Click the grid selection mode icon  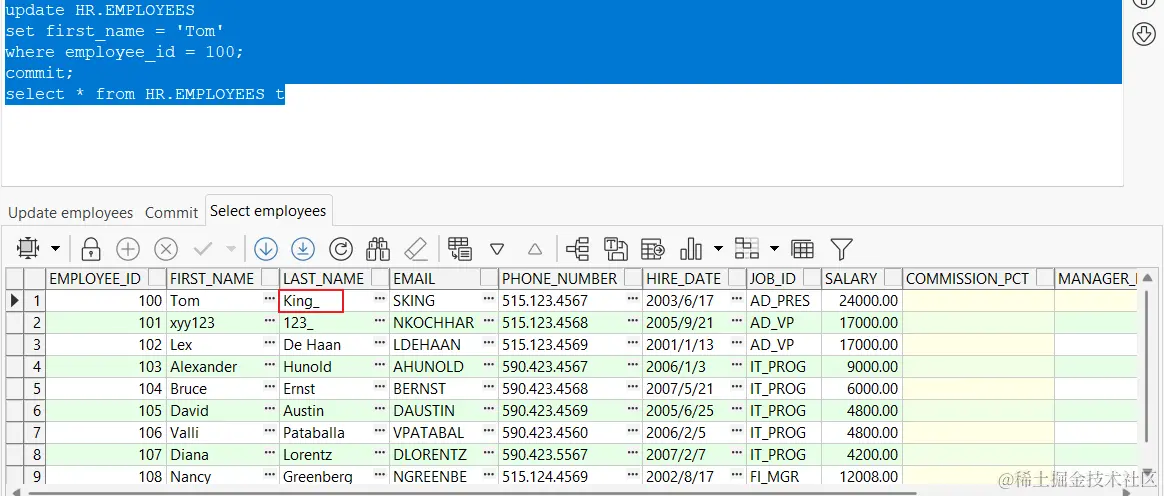27,248
